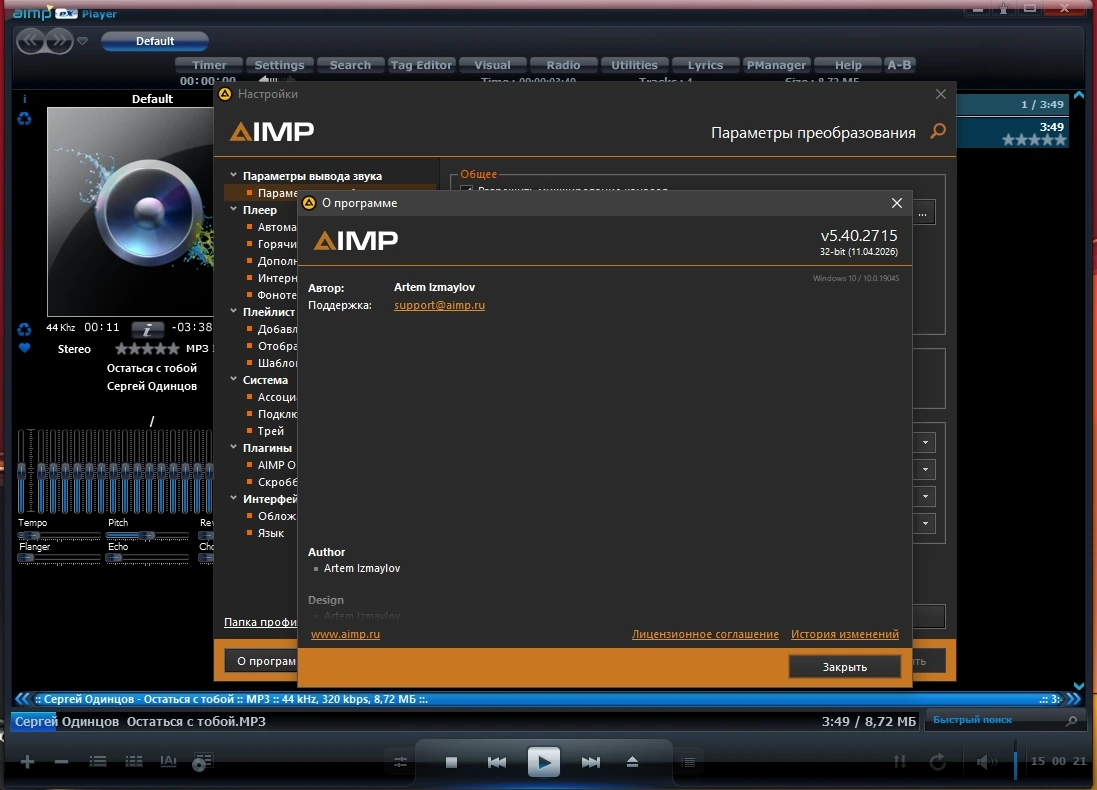Screen dimensions: 1097x790
Task: Click the playlist icon right of eject
Action: pos(688,762)
